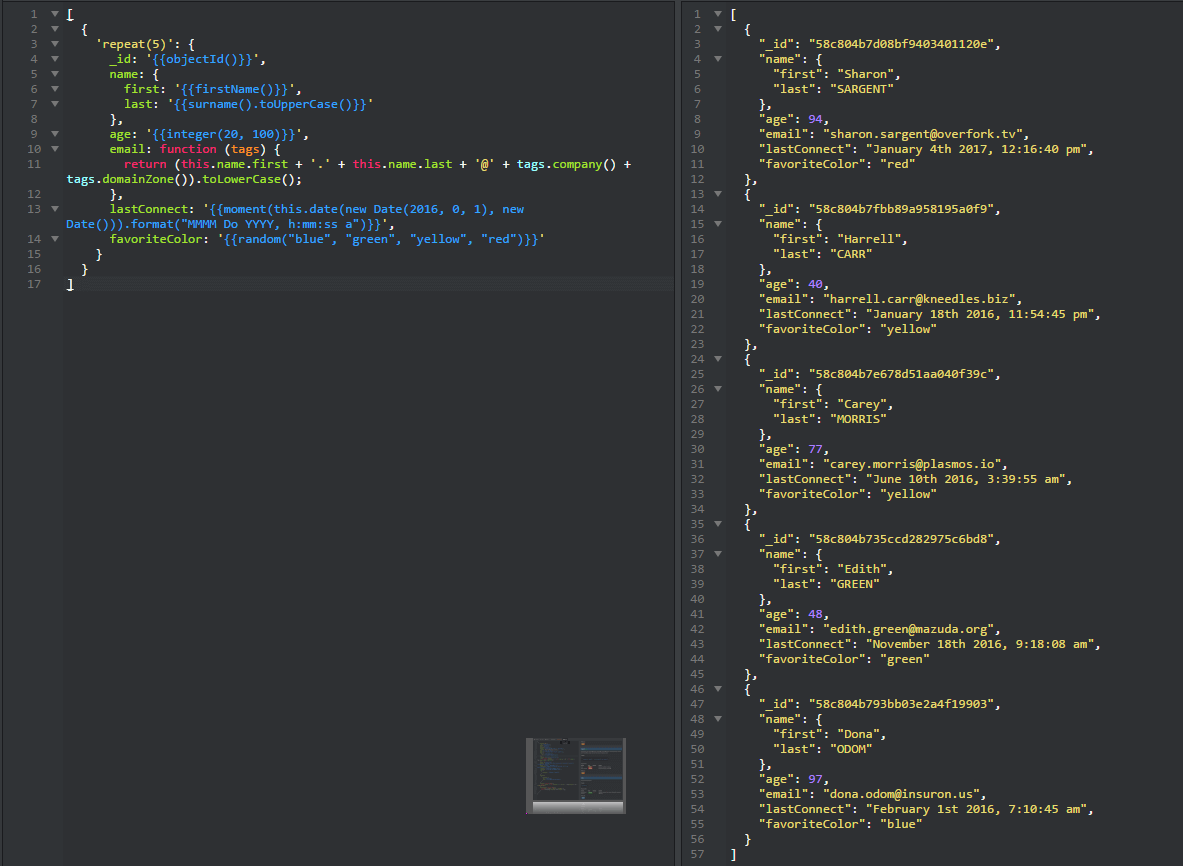Click line number 57 in output gutter
Image resolution: width=1183 pixels, height=866 pixels.
tap(698, 854)
